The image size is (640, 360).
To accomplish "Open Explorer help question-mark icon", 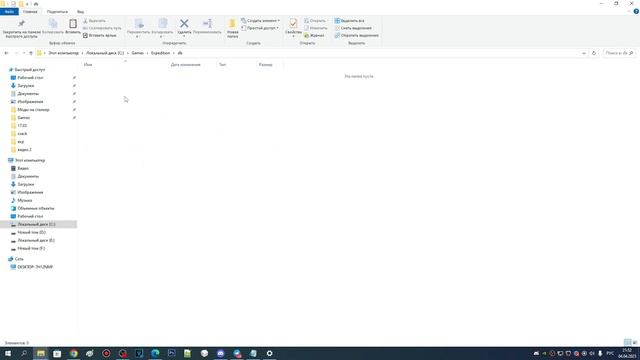I will (636, 11).
